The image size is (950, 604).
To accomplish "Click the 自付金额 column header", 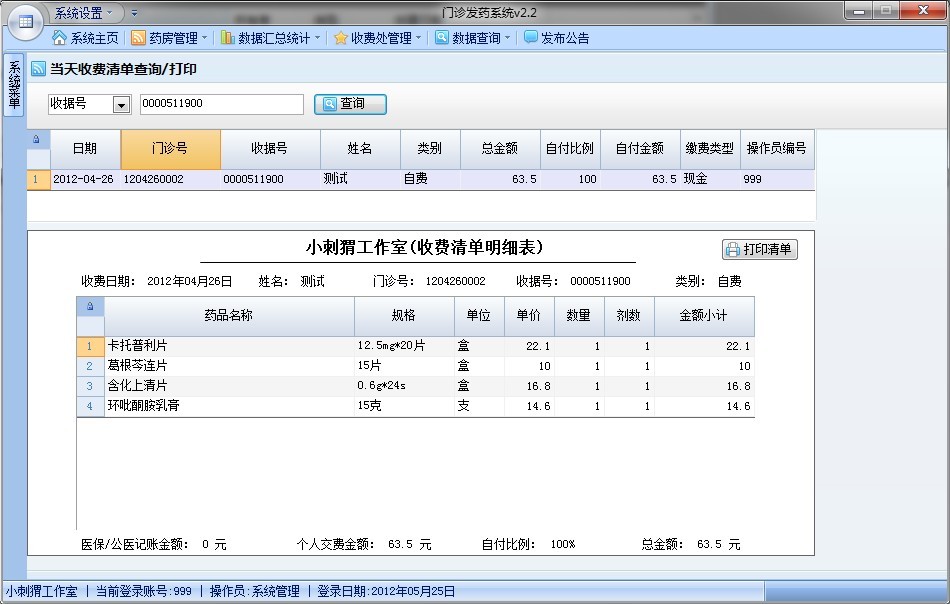I will coord(640,149).
